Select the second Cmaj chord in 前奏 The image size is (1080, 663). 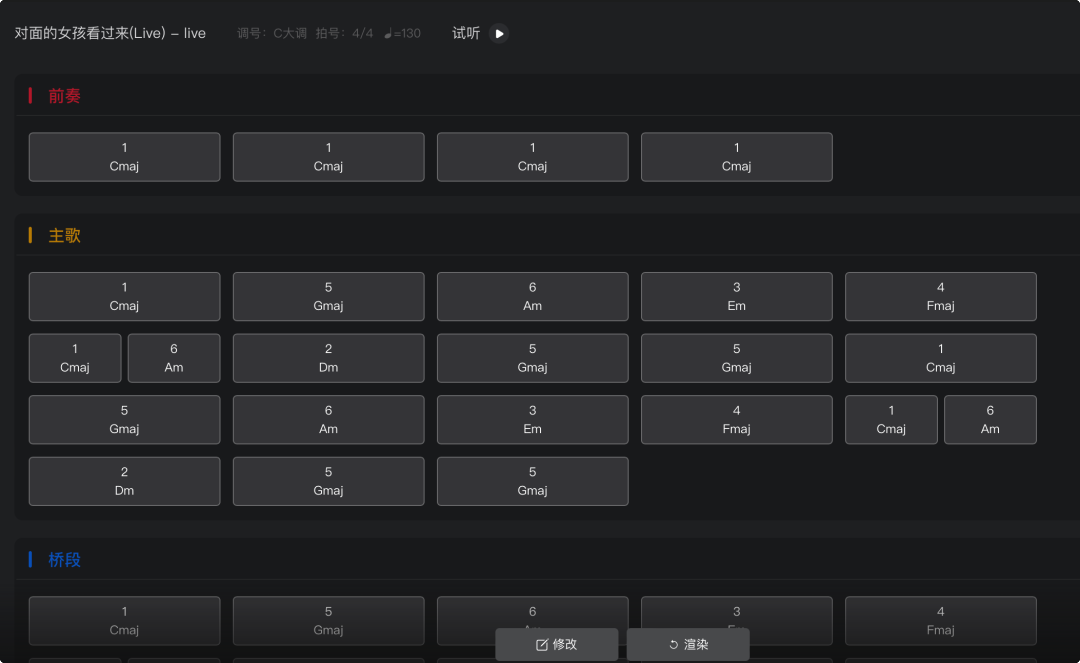coord(329,157)
